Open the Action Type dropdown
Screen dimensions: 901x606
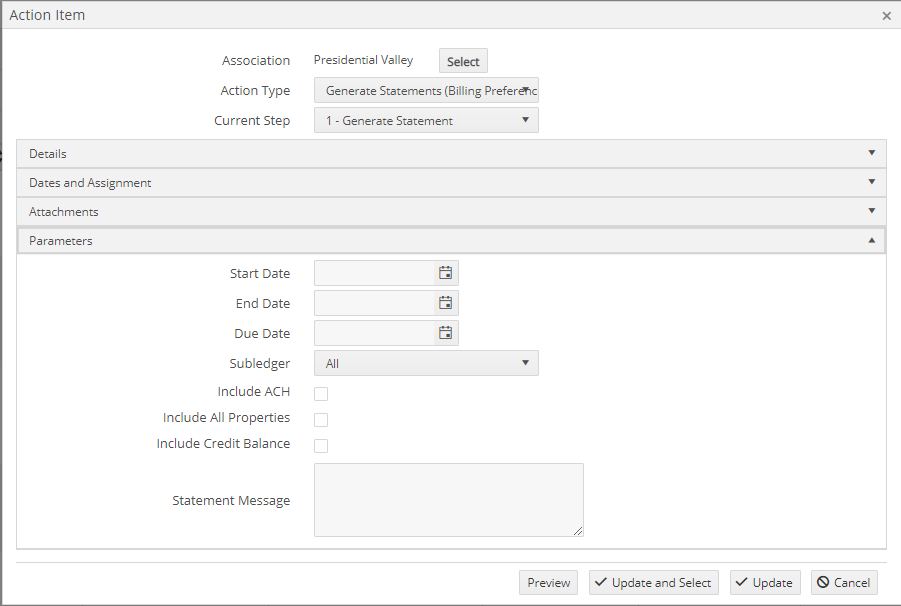[x=426, y=90]
